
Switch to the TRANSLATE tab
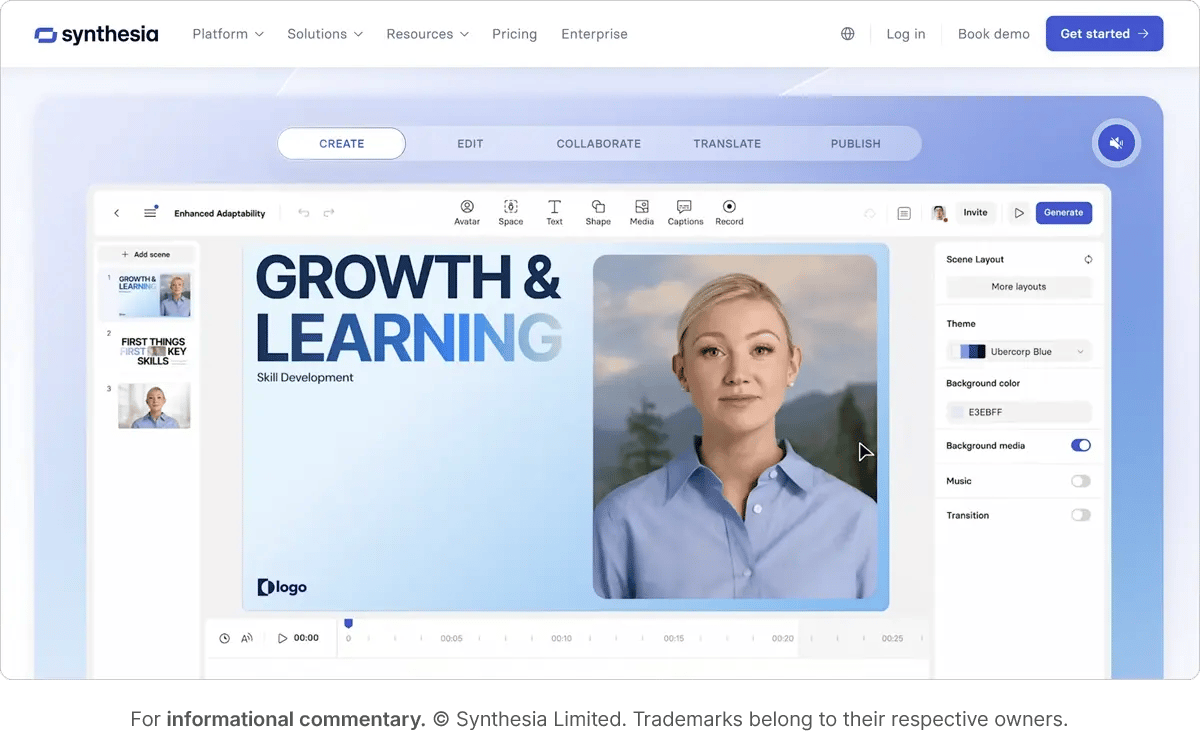point(727,143)
